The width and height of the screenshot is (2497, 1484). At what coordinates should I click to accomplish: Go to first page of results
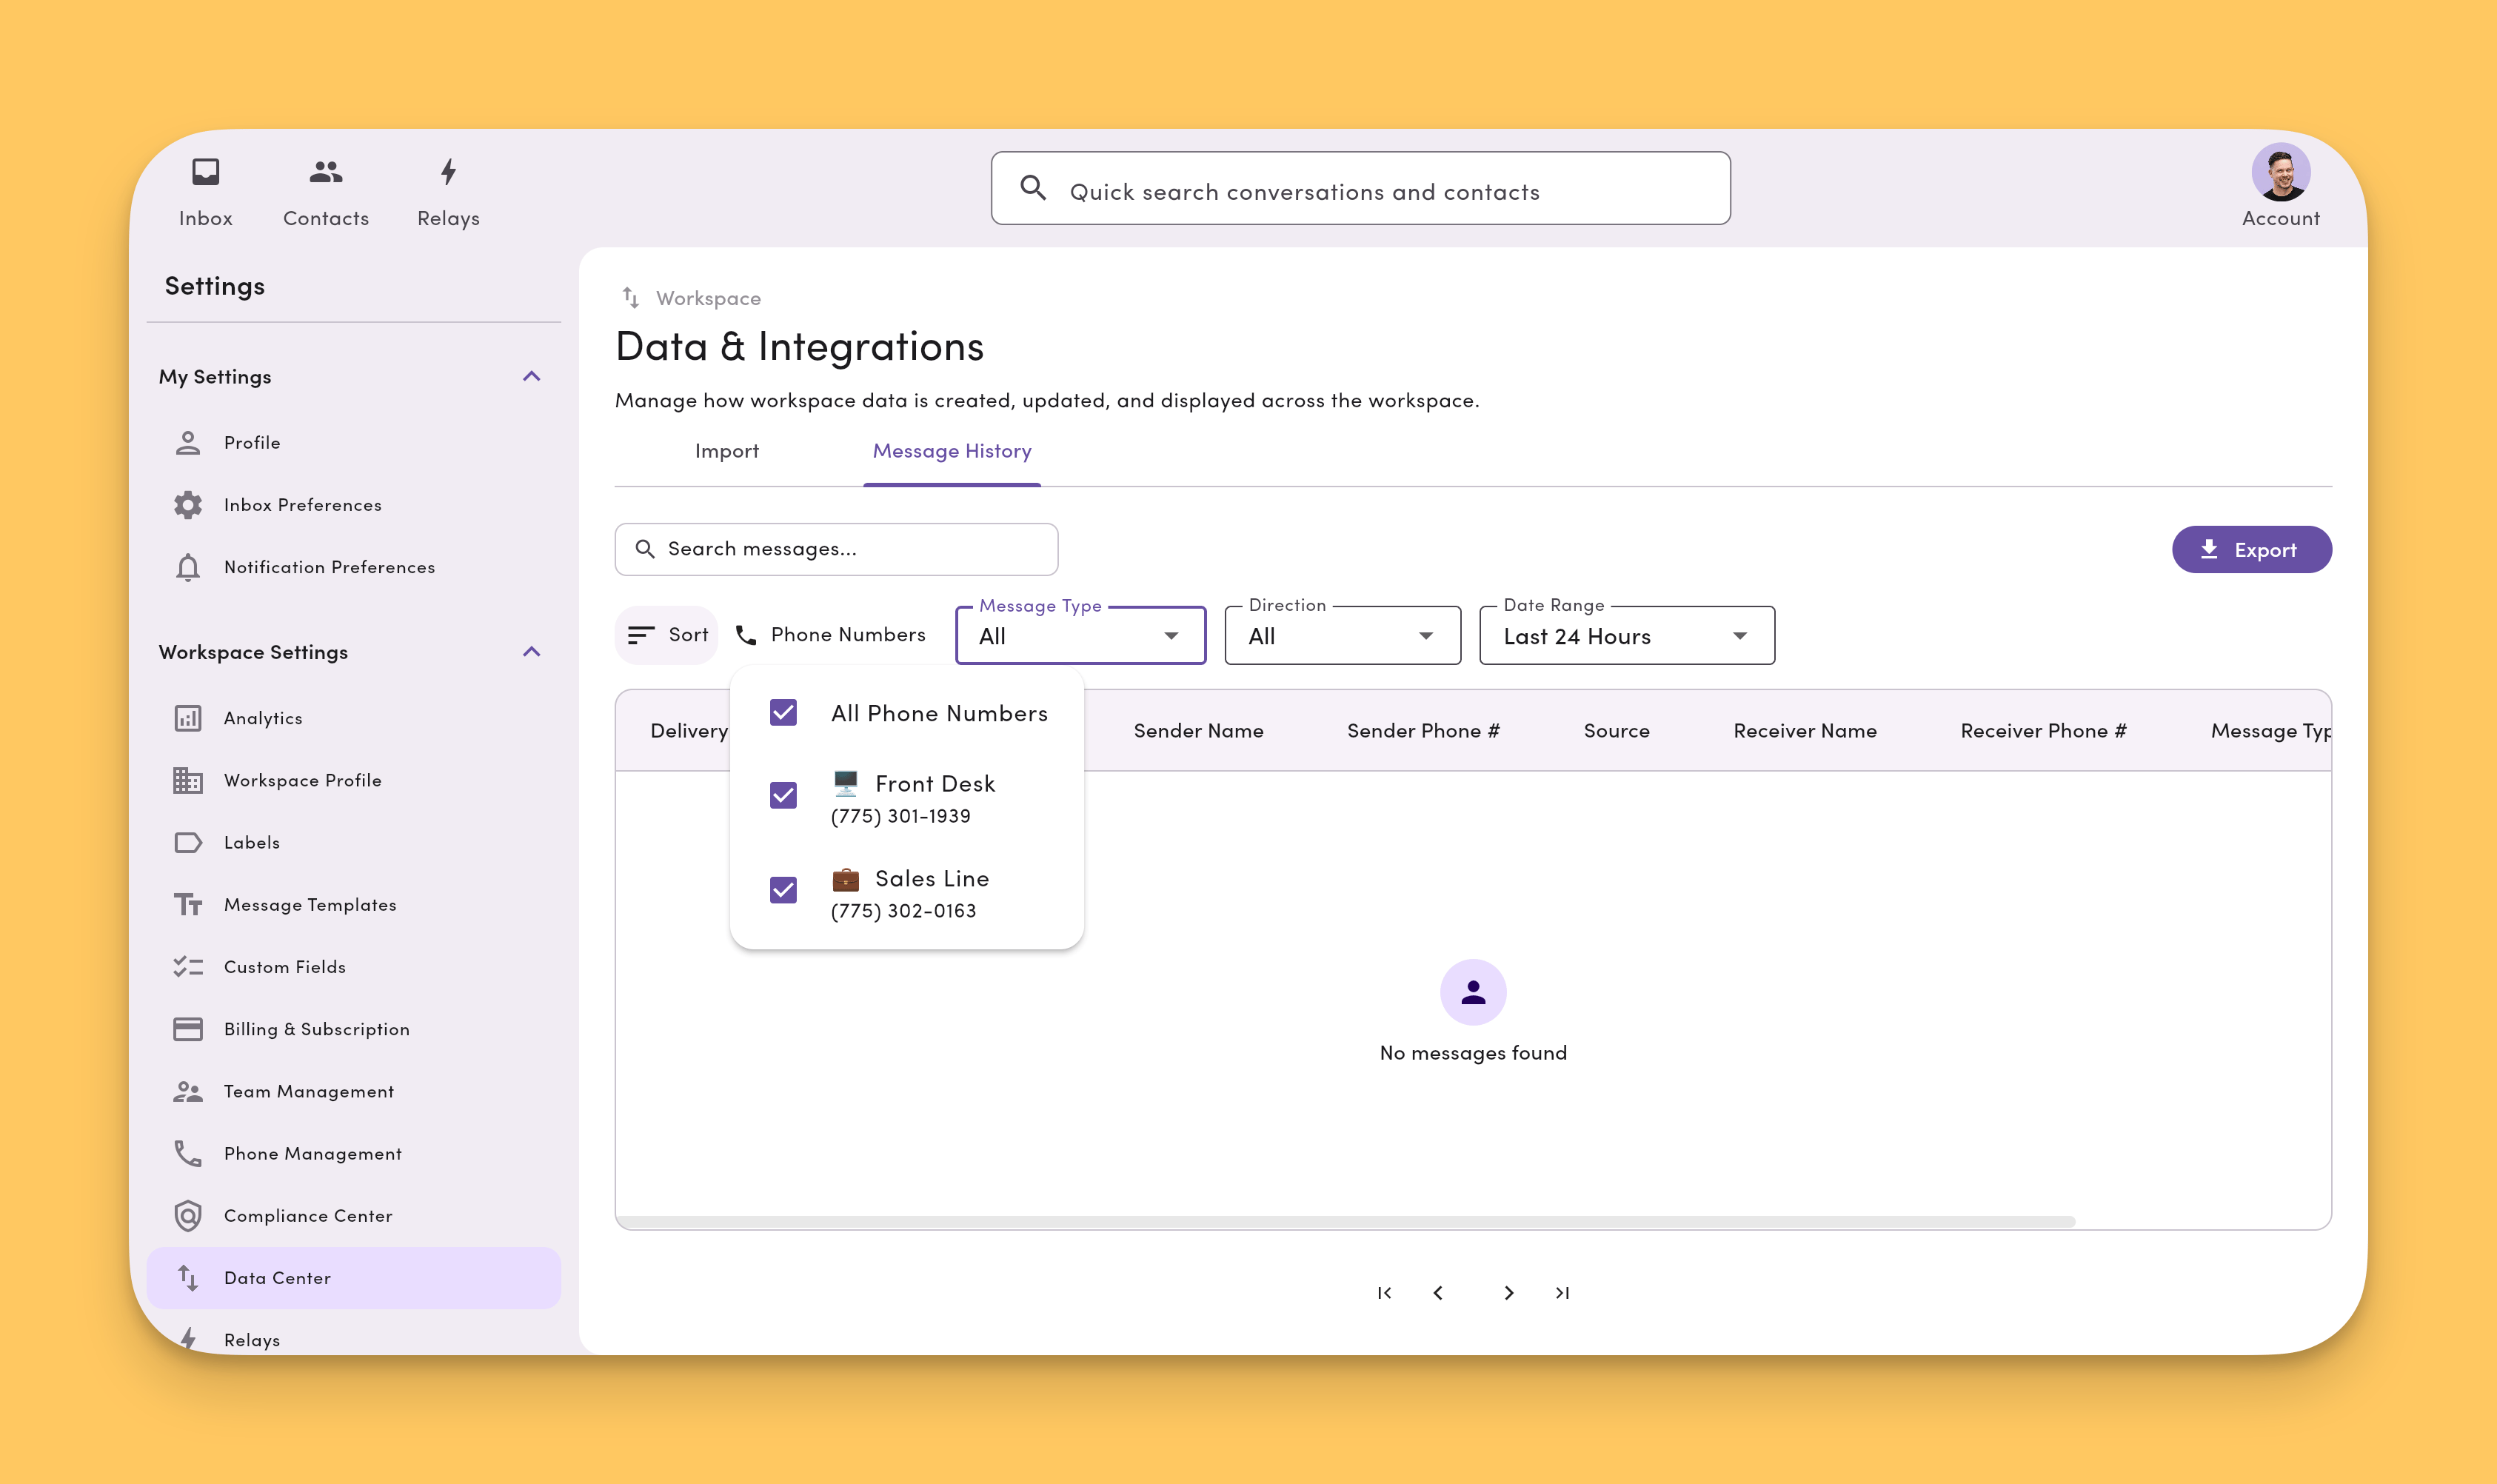(x=1385, y=1293)
